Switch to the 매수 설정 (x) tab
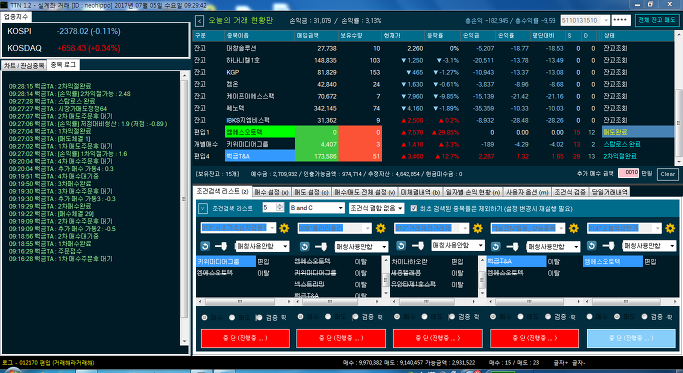The width and height of the screenshot is (683, 373). click(x=271, y=192)
